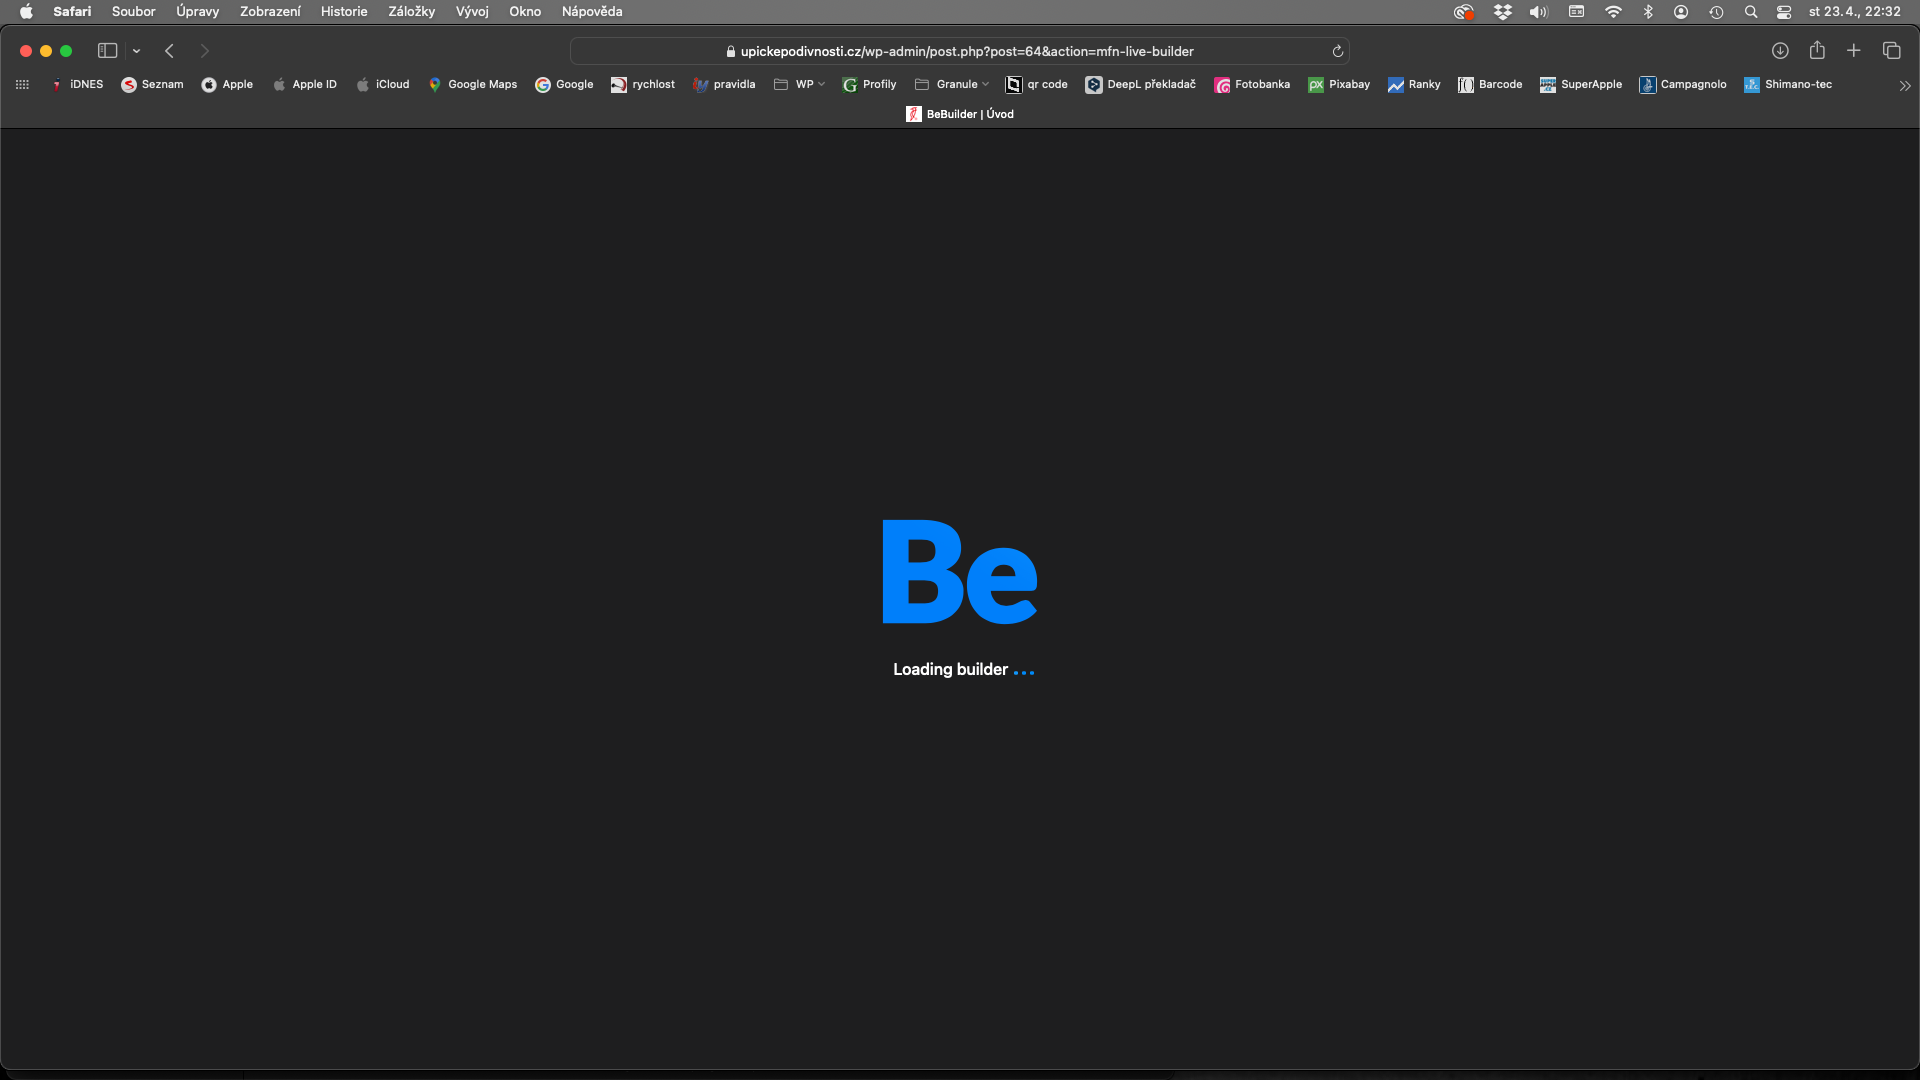Open SuperApple bookmark
The image size is (1920, 1080).
tap(1581, 85)
